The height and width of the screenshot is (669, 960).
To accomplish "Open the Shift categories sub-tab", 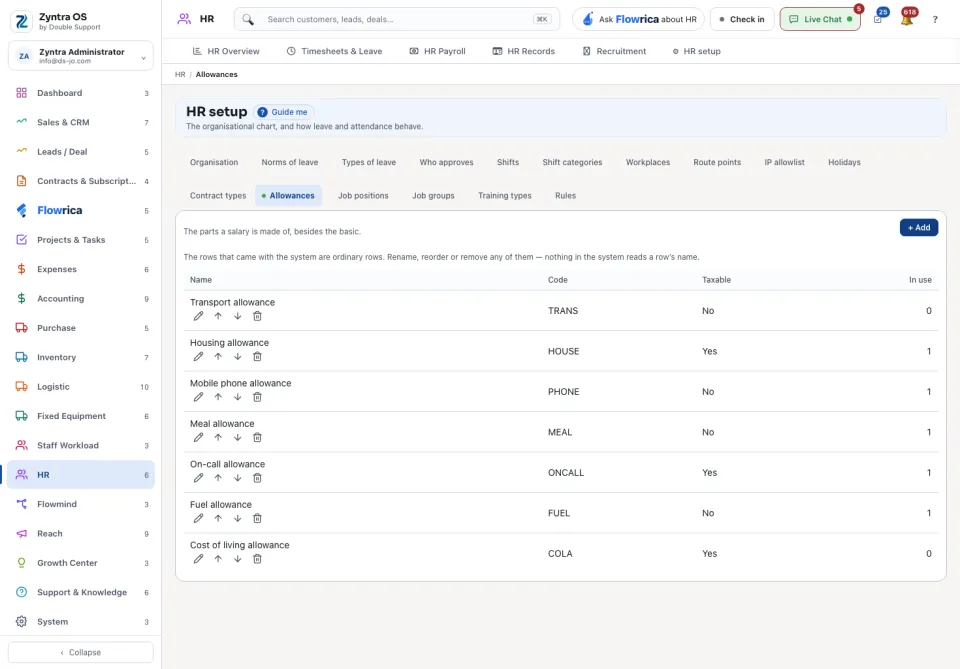I will point(572,162).
